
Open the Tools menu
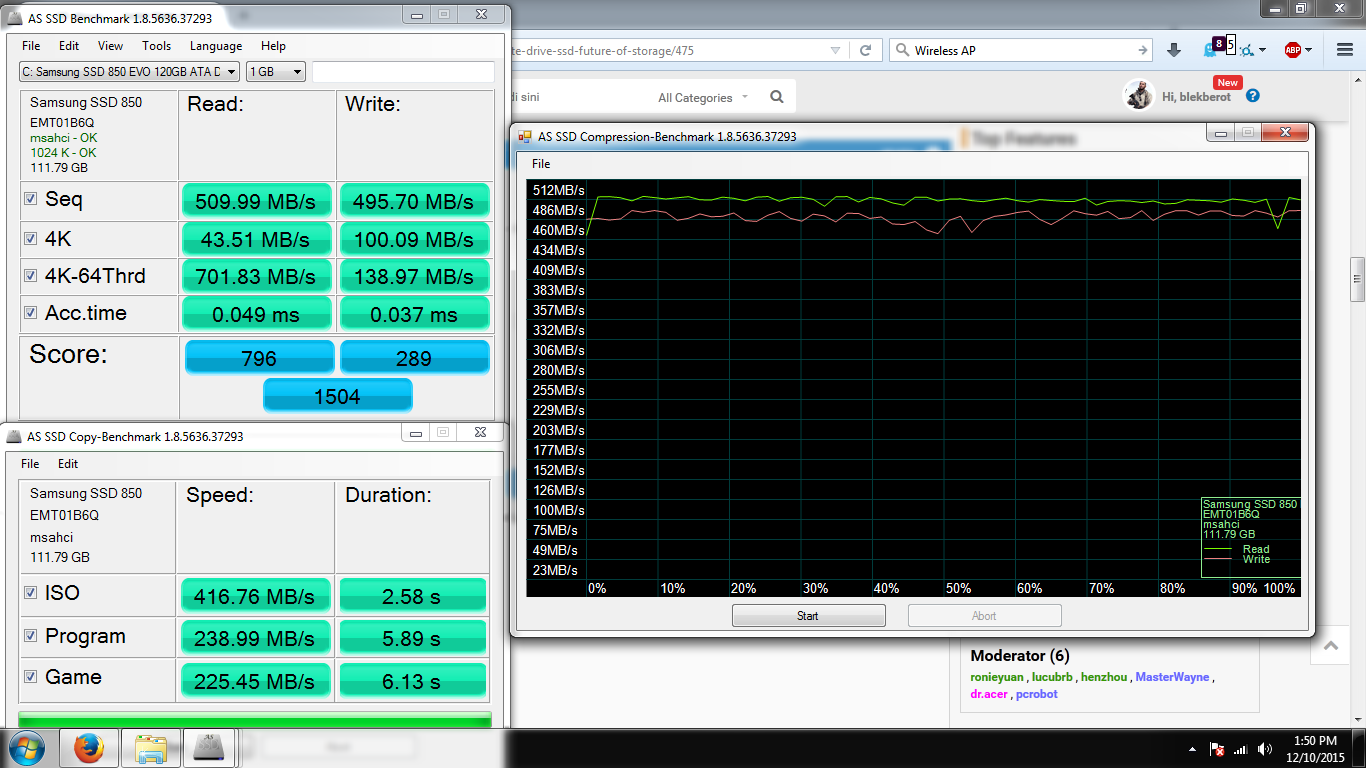tap(157, 46)
